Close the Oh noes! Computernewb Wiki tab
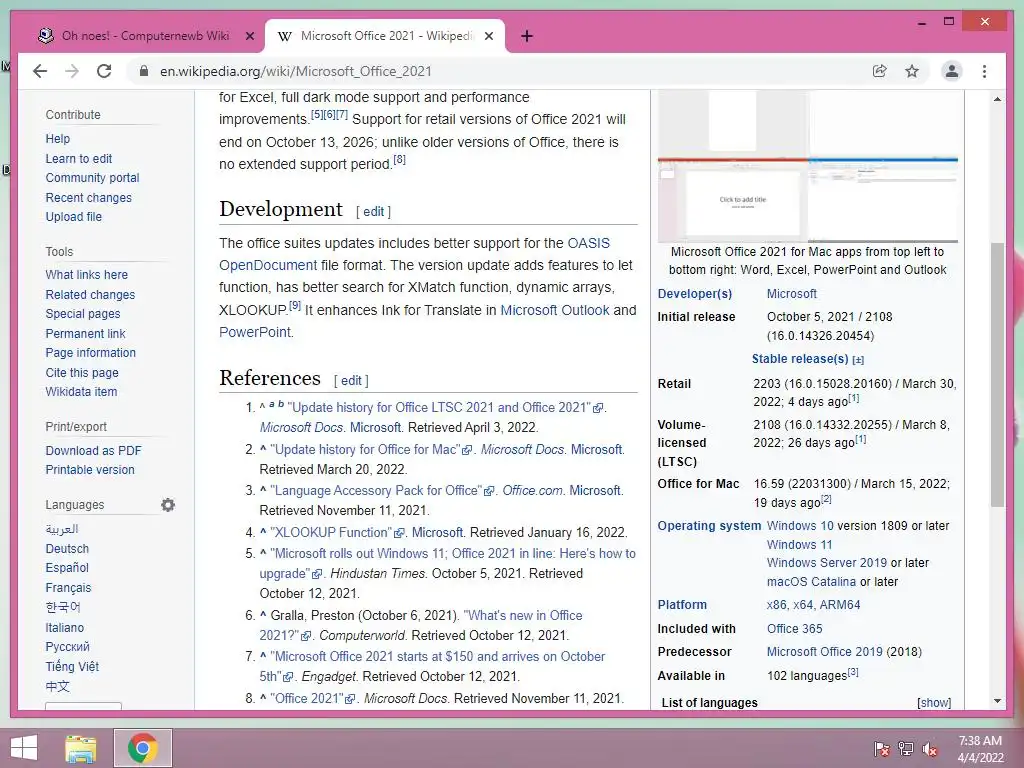Screen dimensions: 1024x768 click(249, 36)
